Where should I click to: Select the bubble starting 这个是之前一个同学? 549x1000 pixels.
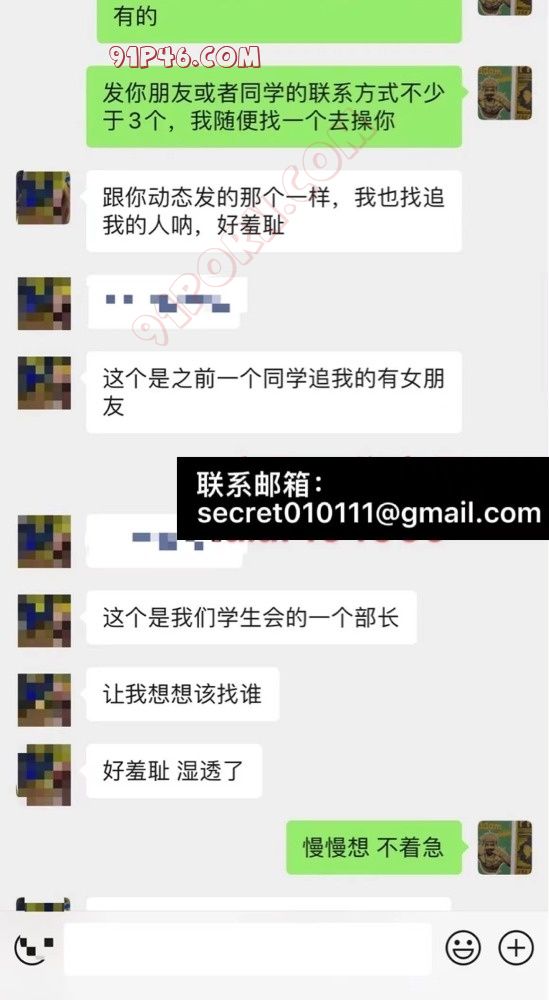pos(274,392)
